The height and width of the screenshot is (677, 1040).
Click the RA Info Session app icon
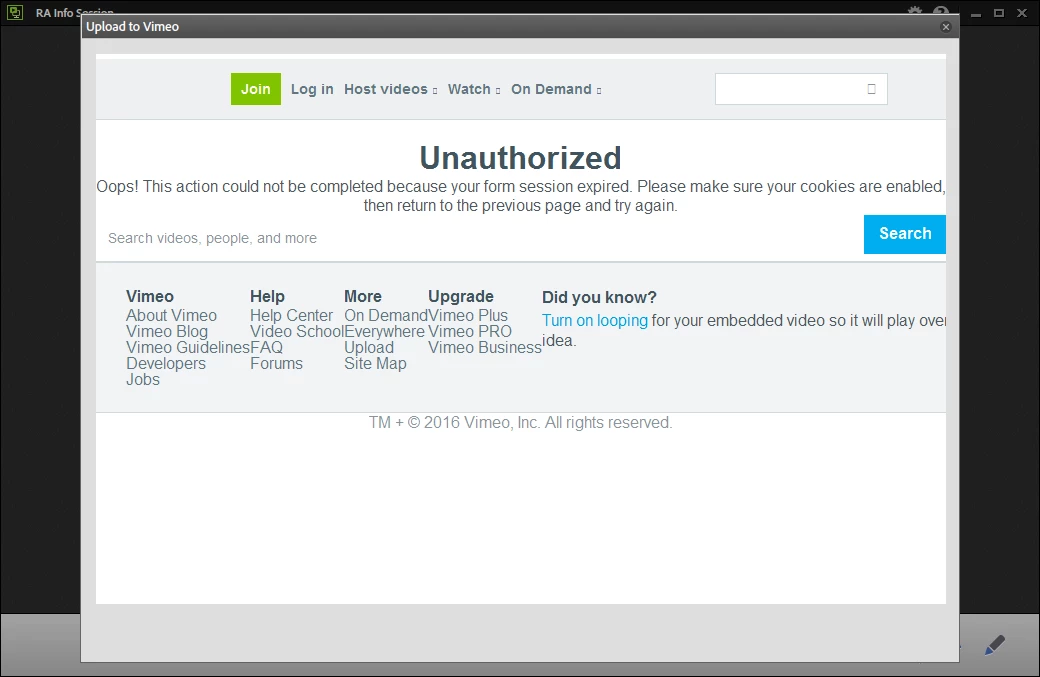15,12
